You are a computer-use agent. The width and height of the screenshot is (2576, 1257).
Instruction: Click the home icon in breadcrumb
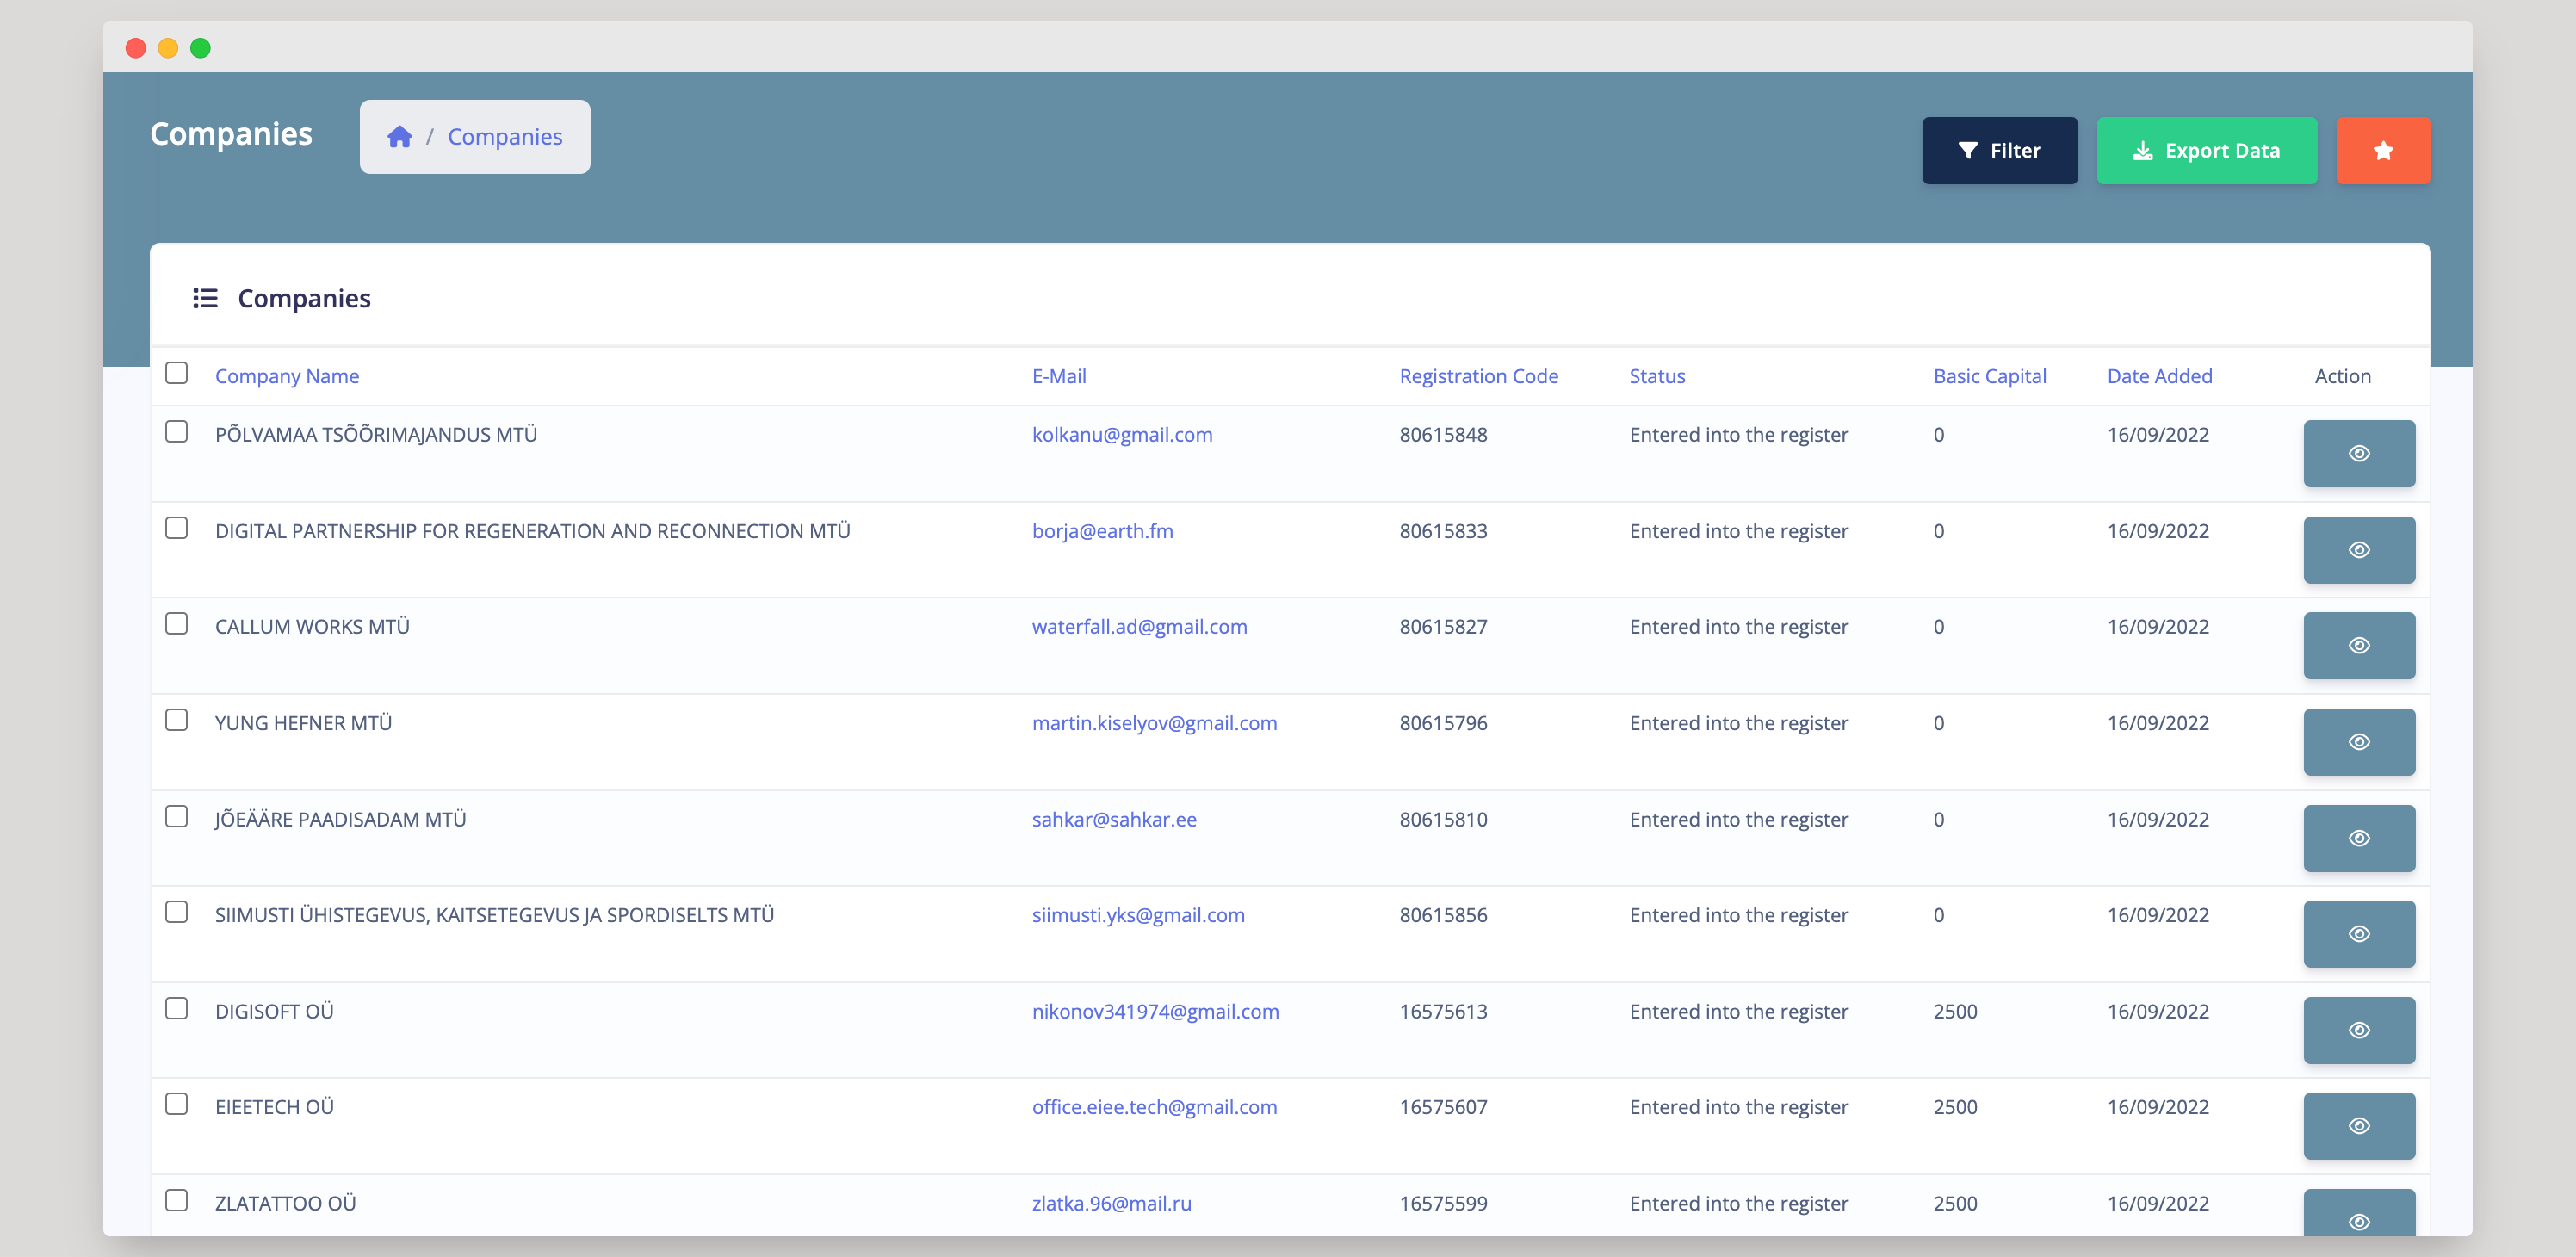click(x=400, y=137)
